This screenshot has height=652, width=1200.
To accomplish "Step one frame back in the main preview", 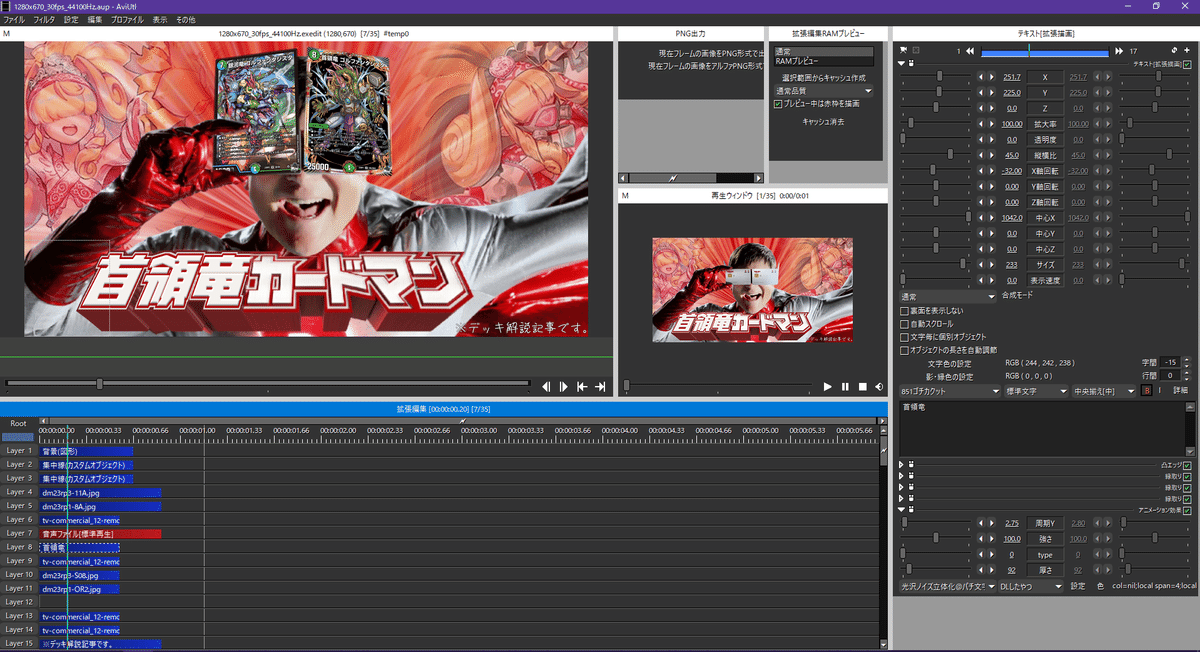I will [x=546, y=386].
